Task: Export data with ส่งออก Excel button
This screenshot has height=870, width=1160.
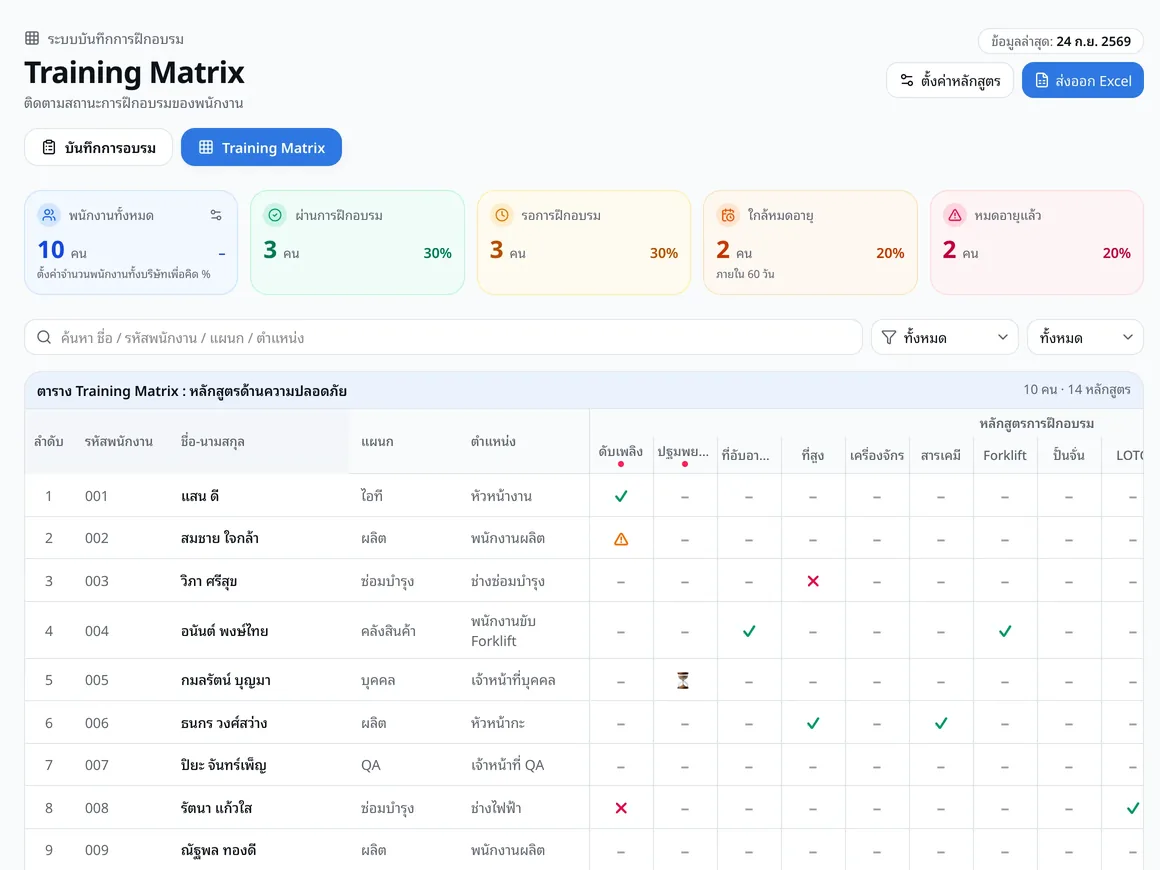Action: pyautogui.click(x=1082, y=81)
